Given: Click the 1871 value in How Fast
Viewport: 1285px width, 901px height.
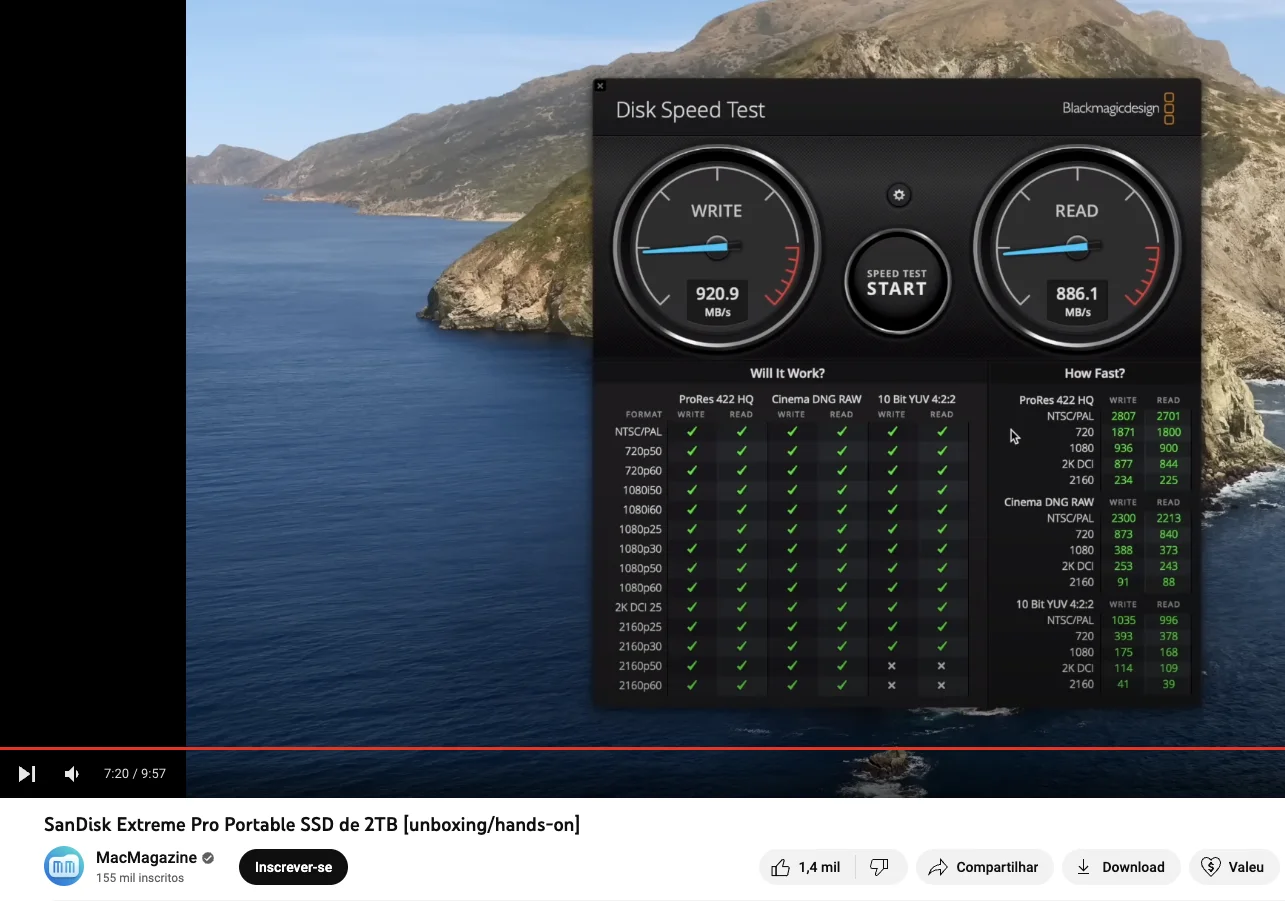Looking at the screenshot, I should (x=1123, y=432).
